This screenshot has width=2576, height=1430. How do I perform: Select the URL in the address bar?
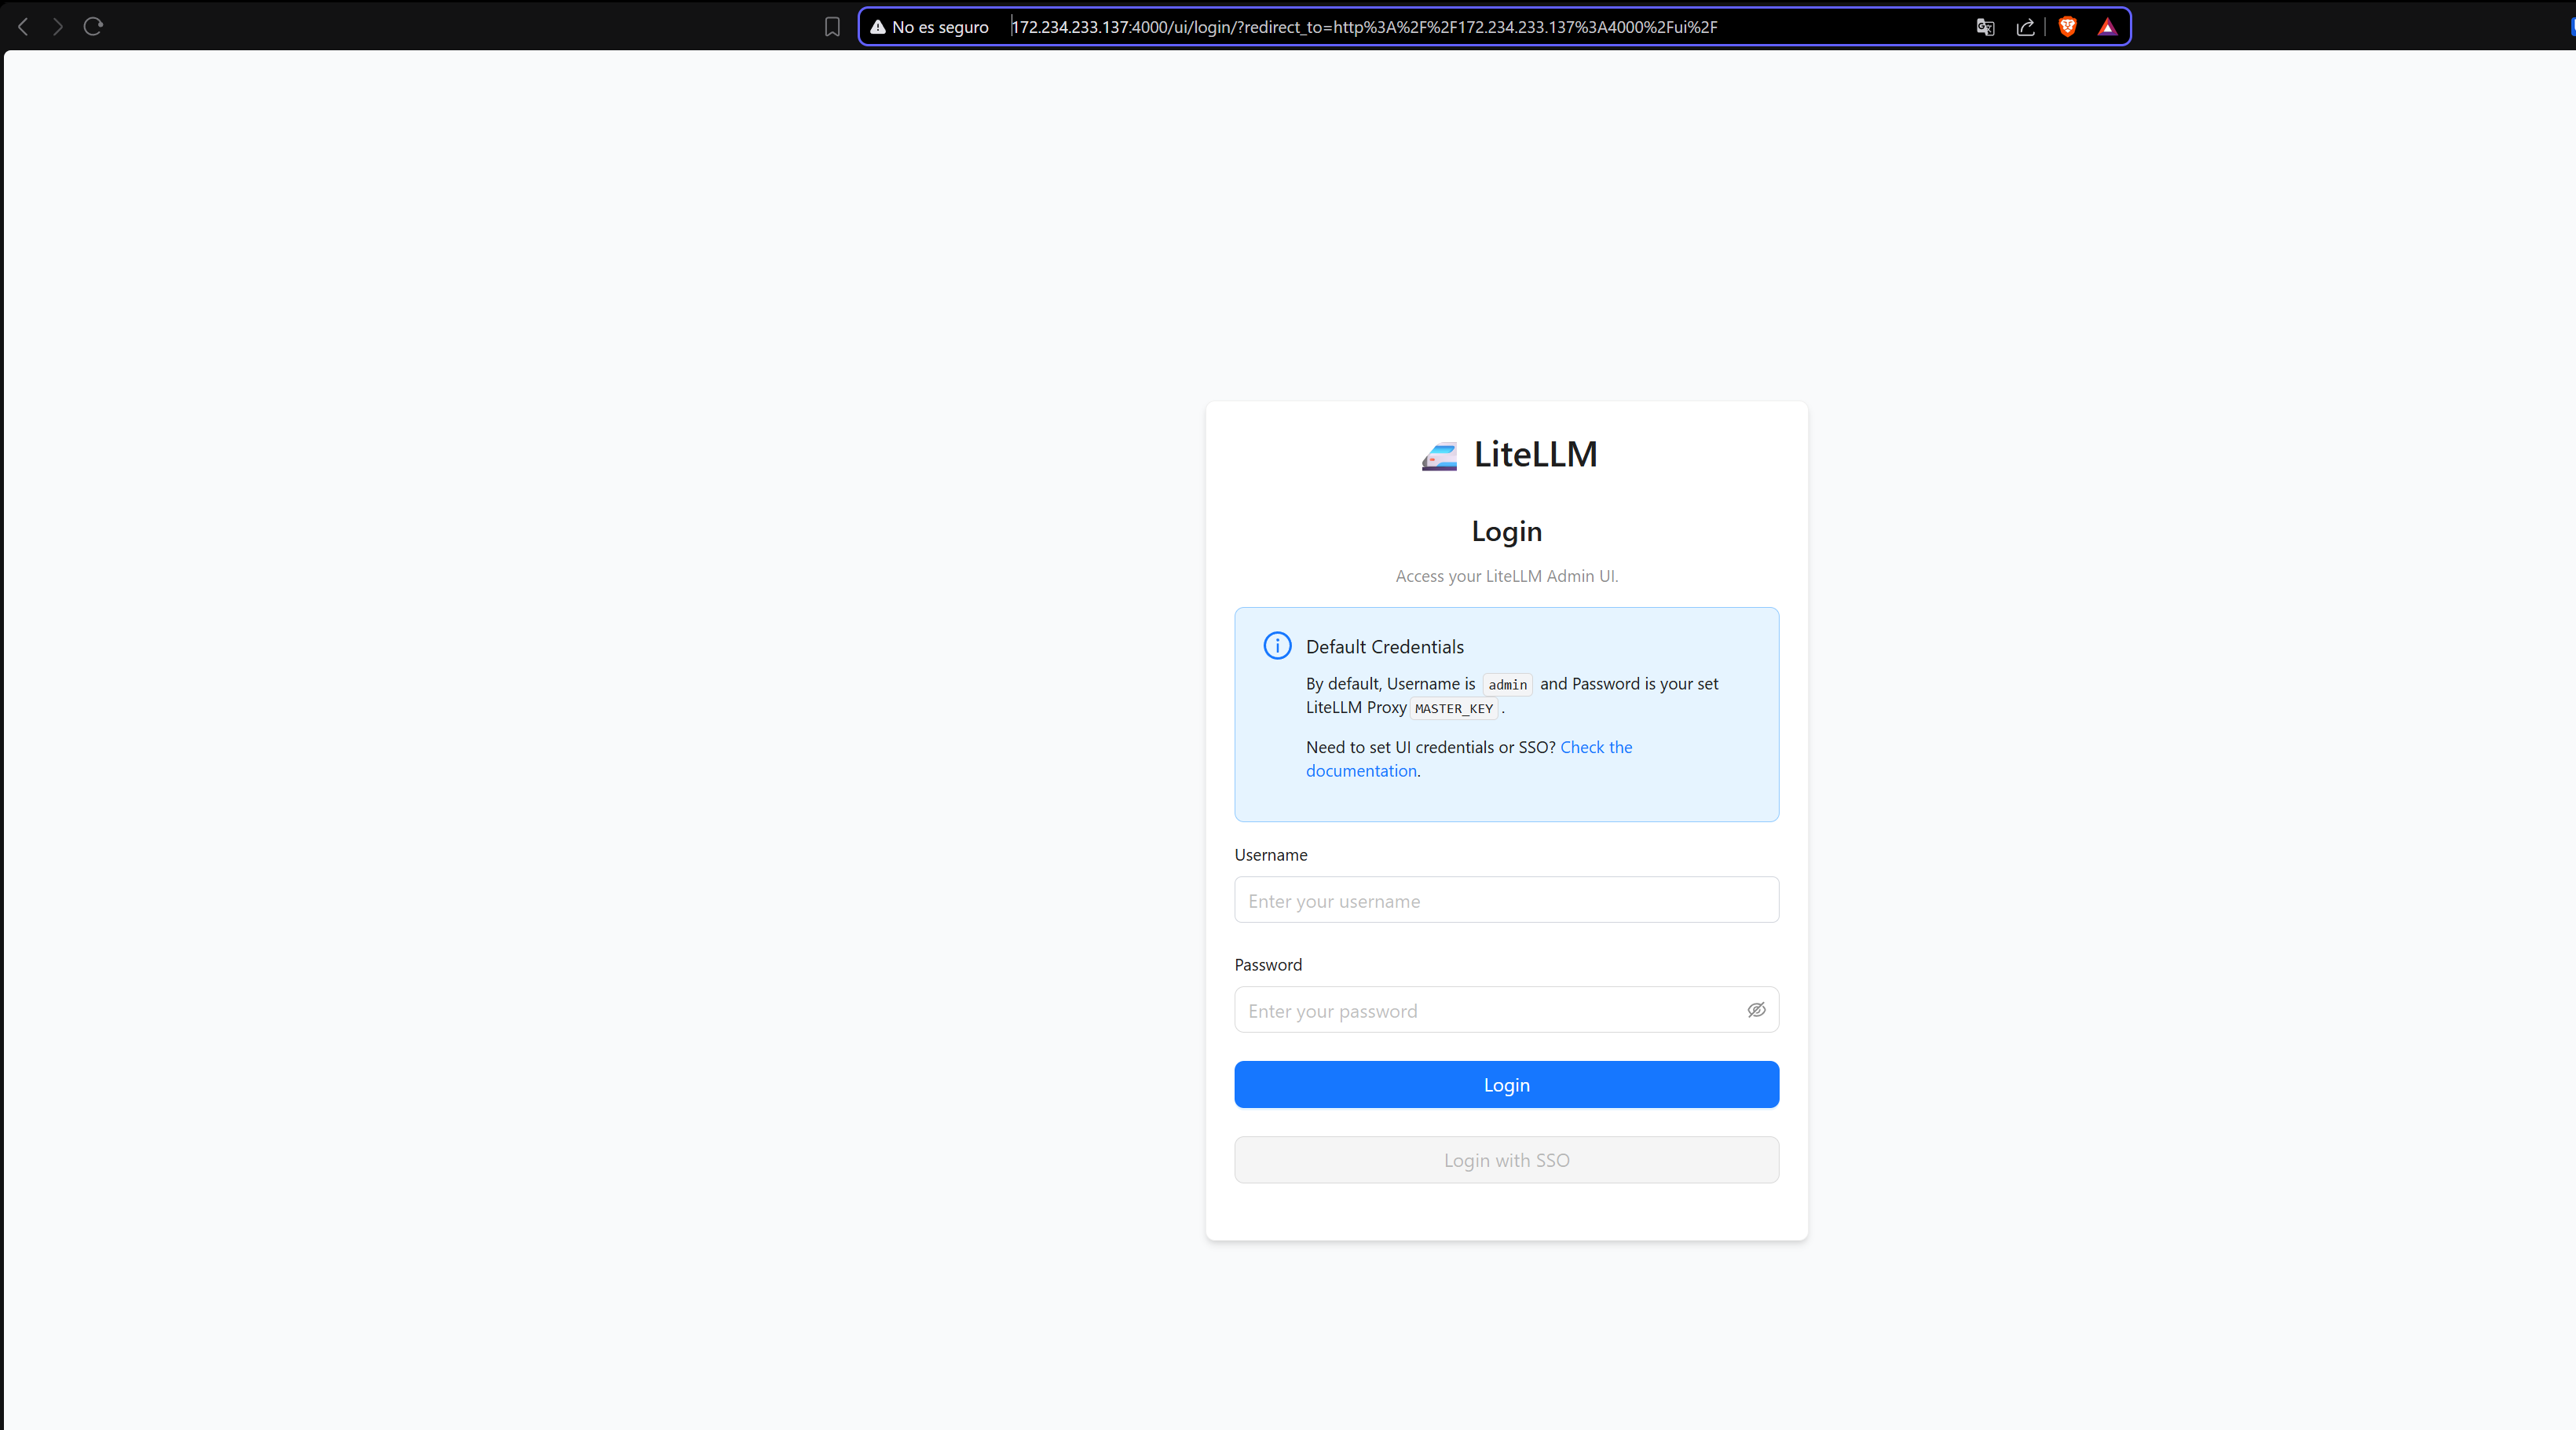click(x=1364, y=27)
